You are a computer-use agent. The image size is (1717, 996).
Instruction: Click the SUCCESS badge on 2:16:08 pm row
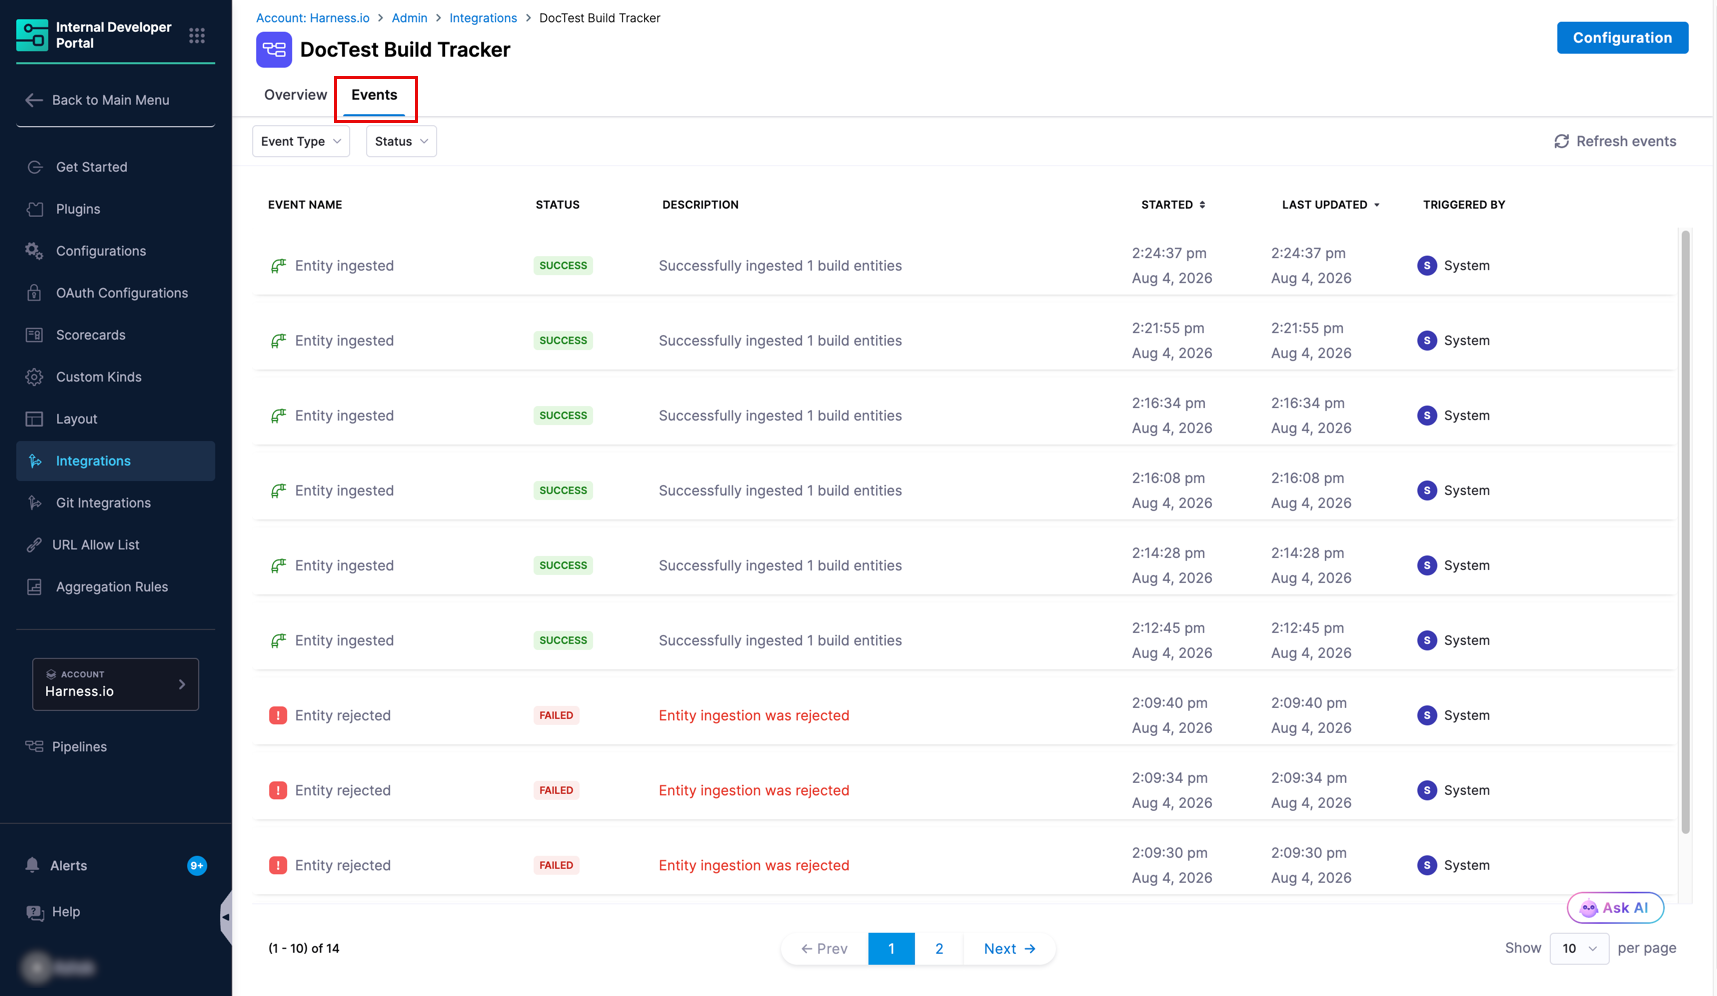coord(563,490)
